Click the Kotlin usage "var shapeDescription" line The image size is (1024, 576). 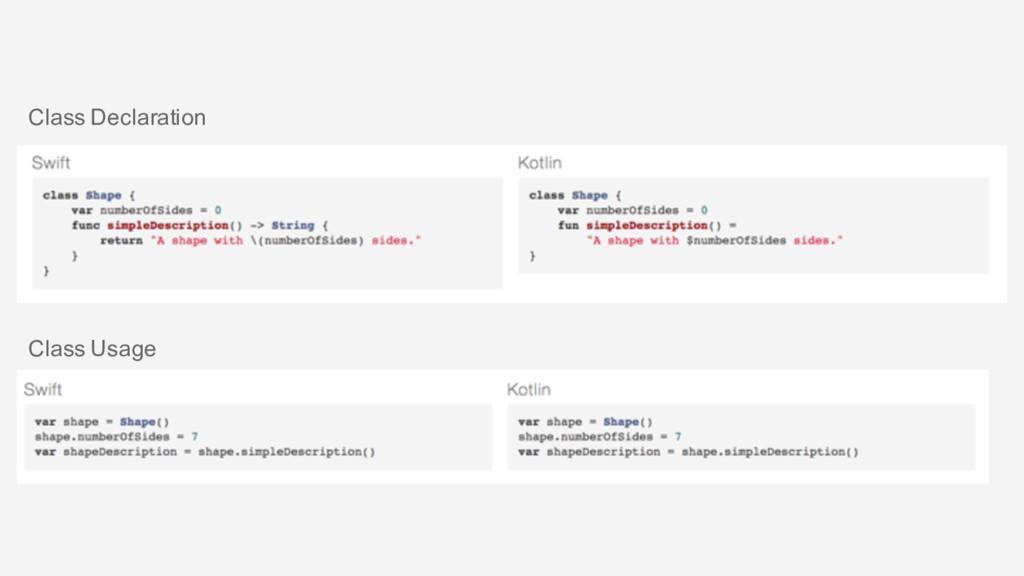tap(688, 452)
